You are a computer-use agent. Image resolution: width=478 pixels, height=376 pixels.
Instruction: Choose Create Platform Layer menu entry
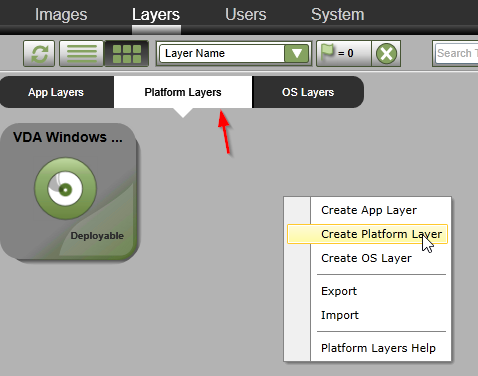pyautogui.click(x=367, y=234)
